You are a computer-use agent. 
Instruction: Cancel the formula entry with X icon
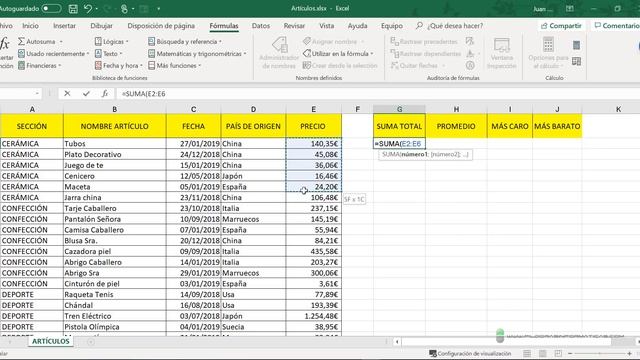point(67,93)
